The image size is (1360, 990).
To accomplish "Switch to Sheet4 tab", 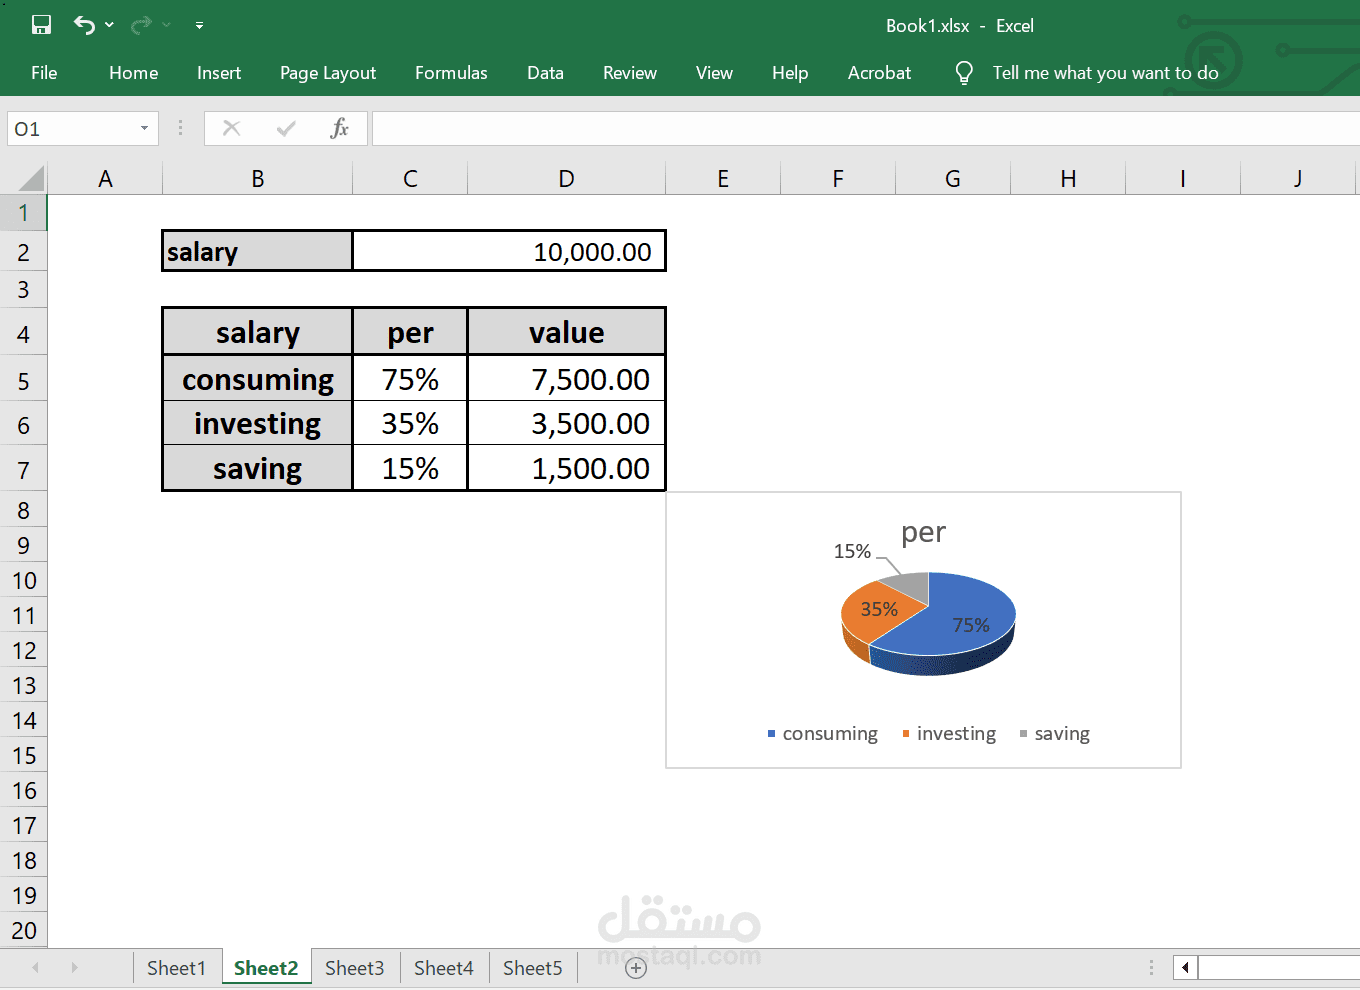I will 443,968.
